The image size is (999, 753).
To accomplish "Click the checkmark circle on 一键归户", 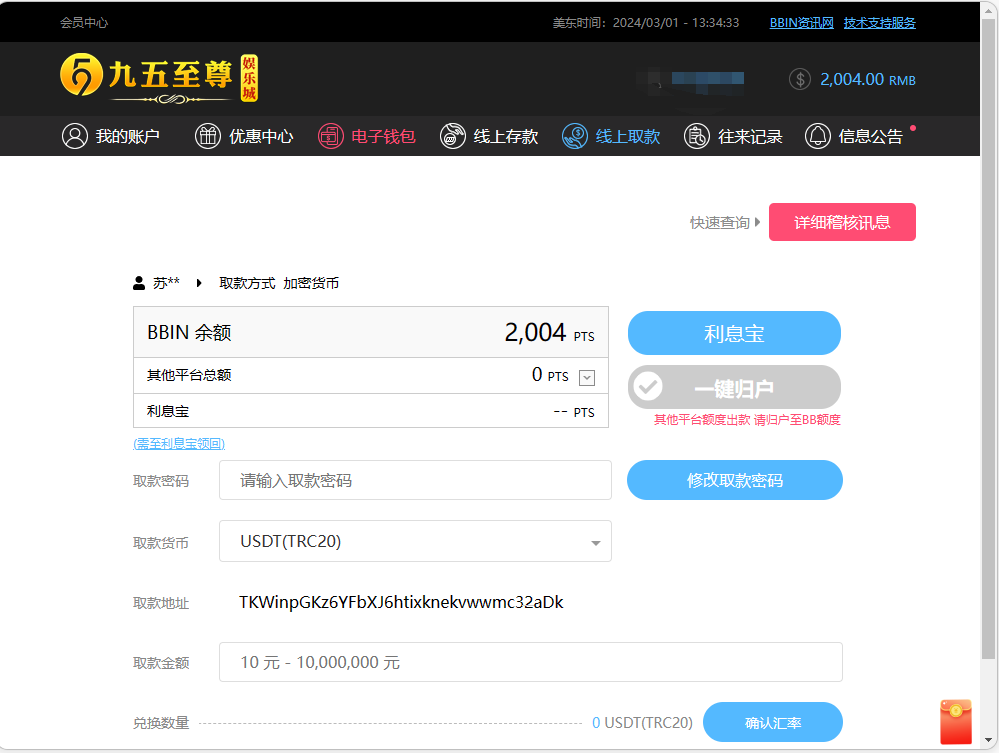I will pyautogui.click(x=648, y=387).
